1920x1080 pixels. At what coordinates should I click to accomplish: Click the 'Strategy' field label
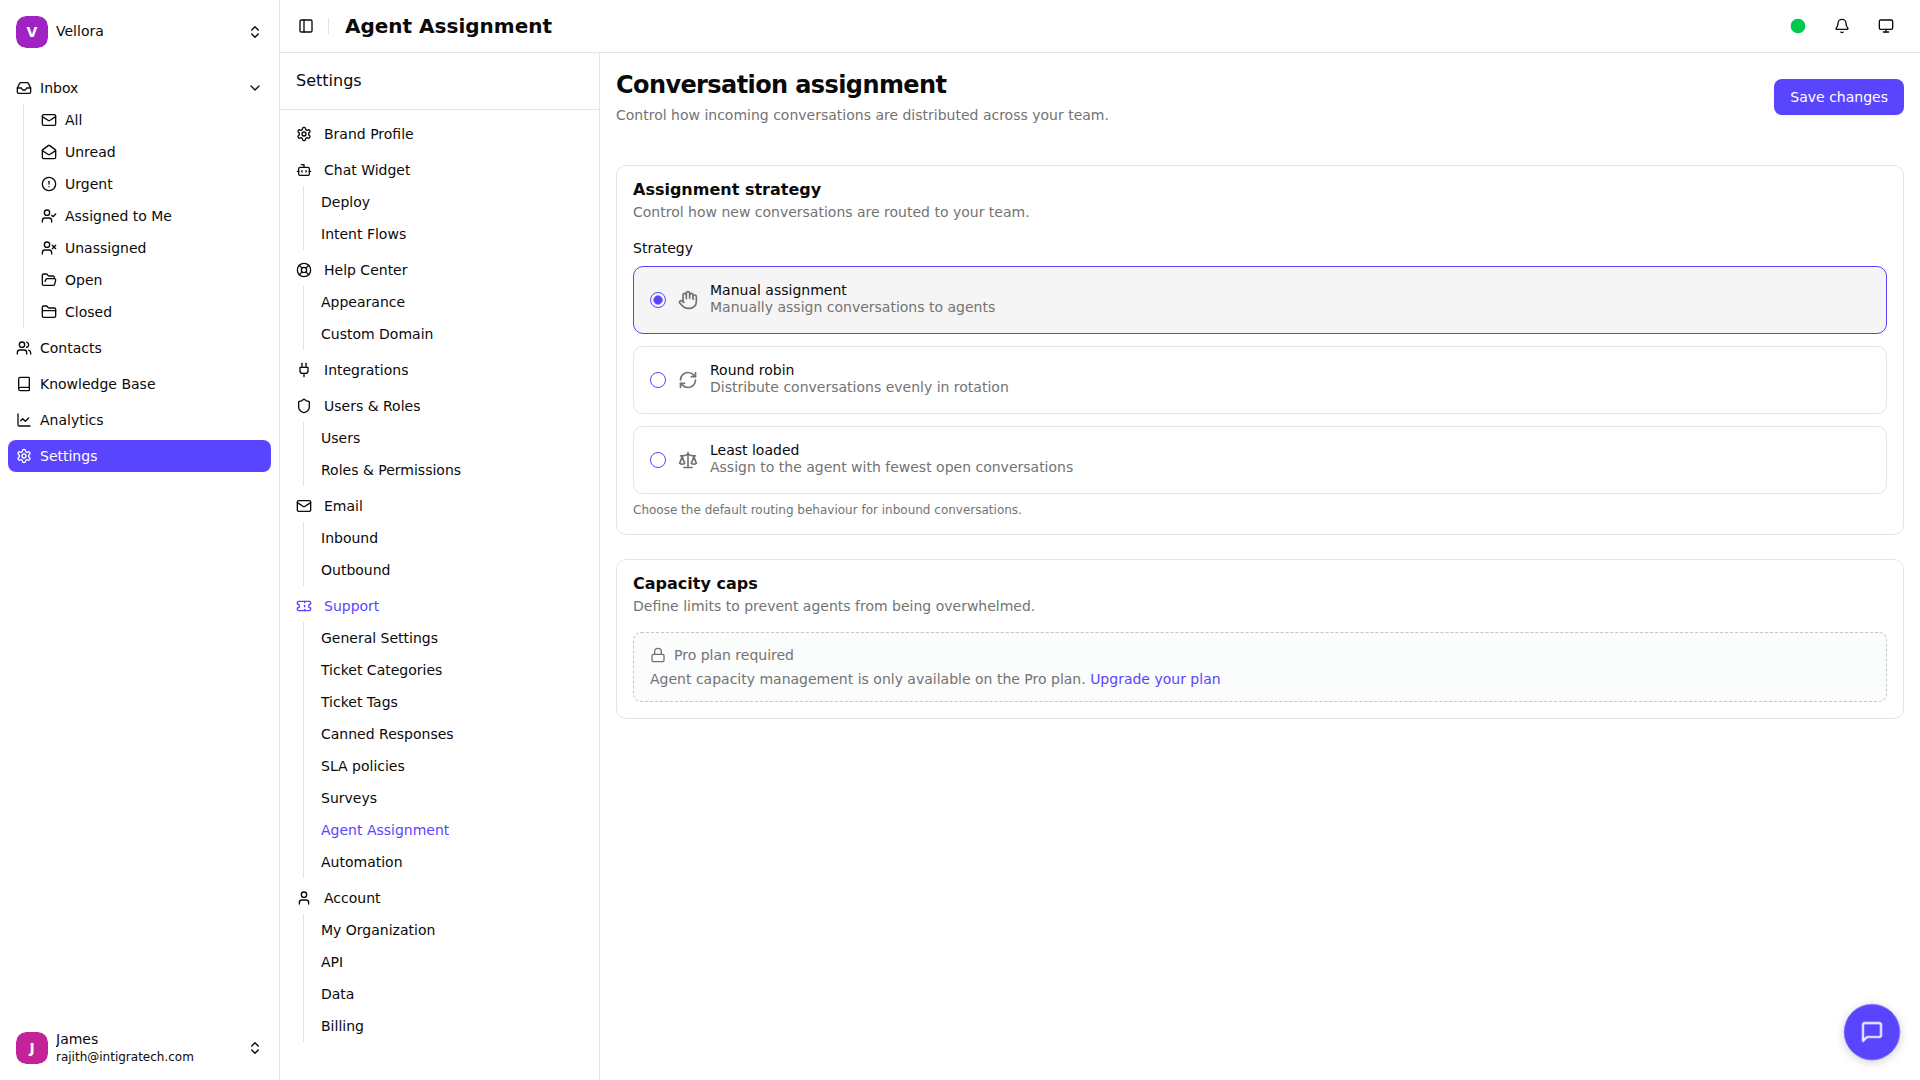pos(662,248)
